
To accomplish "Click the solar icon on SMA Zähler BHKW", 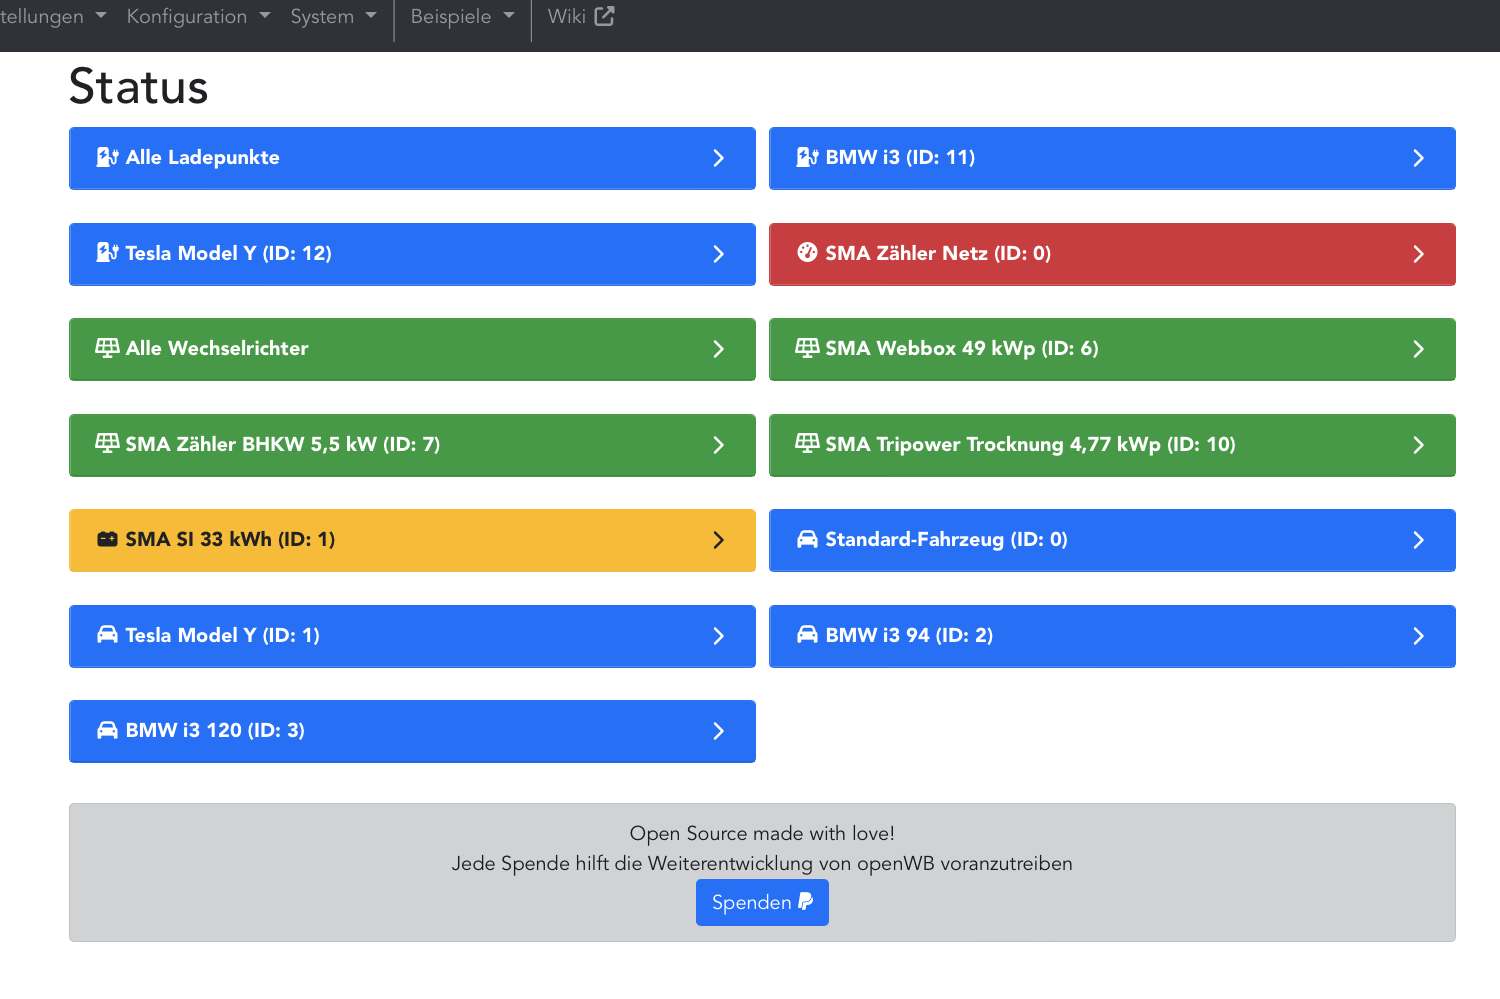I will (x=107, y=443).
